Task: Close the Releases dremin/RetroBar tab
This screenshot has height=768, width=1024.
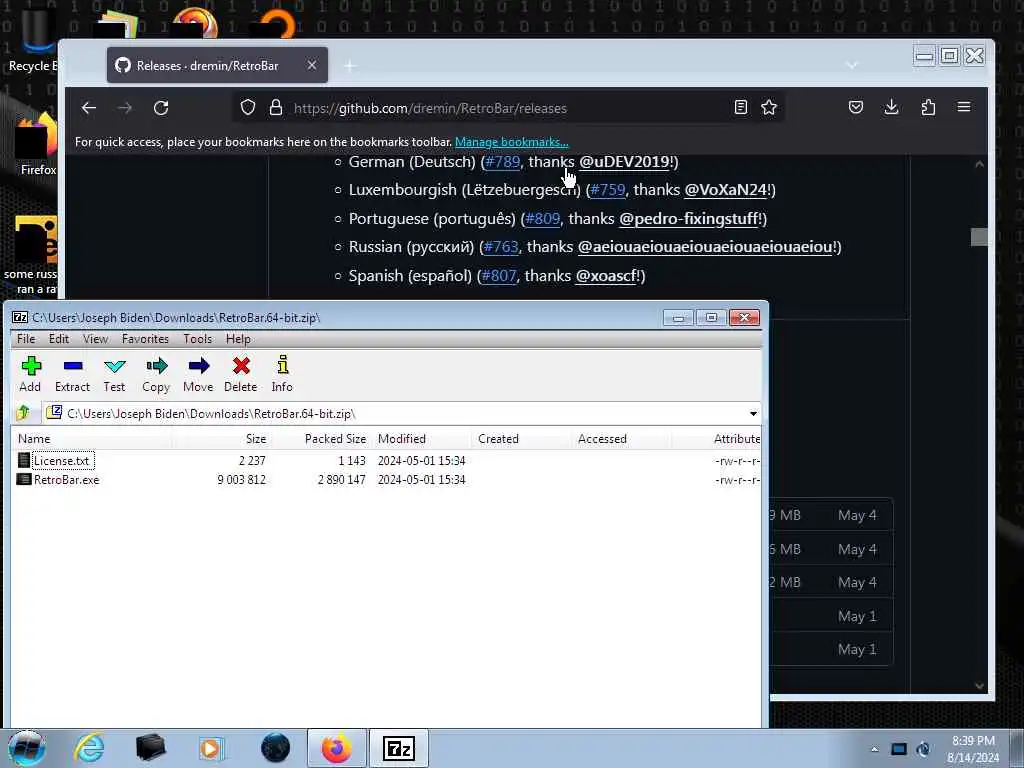Action: pyautogui.click(x=312, y=65)
